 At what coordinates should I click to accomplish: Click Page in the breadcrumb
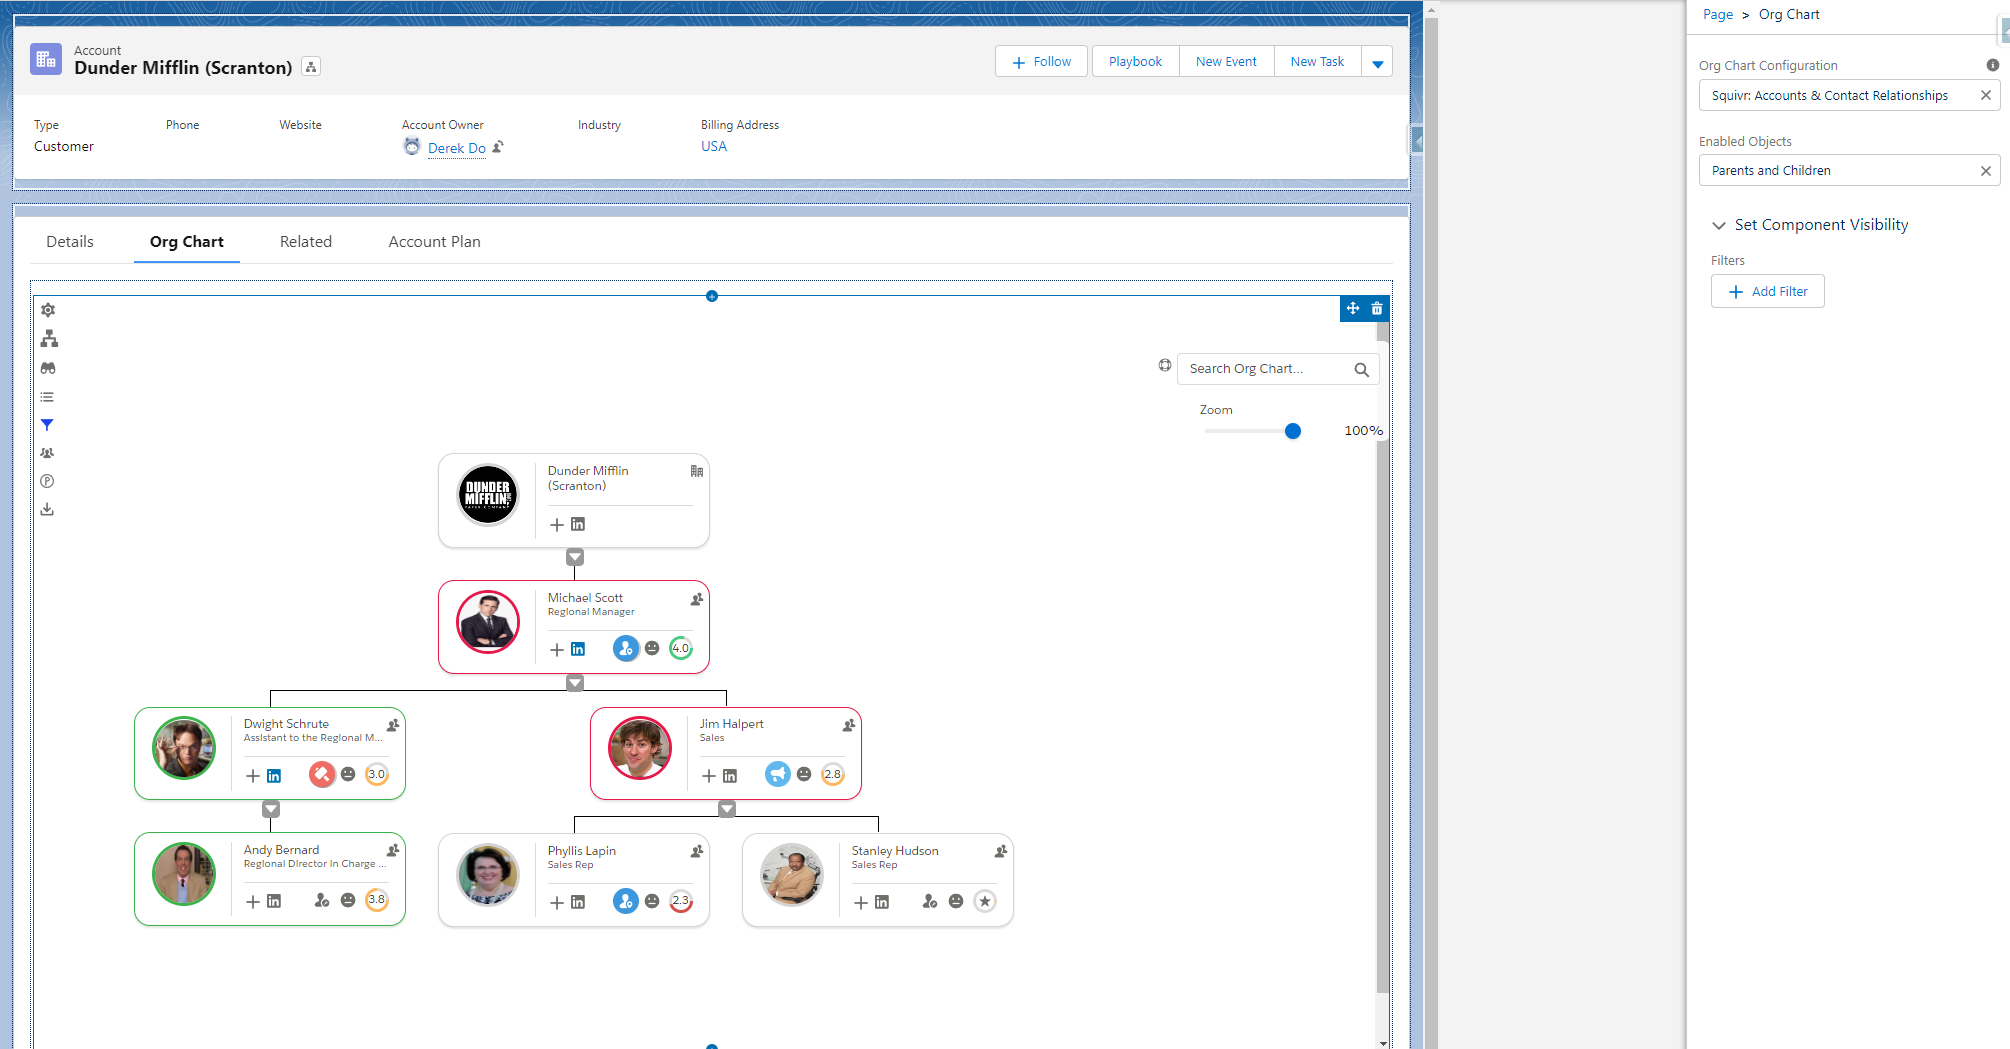point(1718,15)
